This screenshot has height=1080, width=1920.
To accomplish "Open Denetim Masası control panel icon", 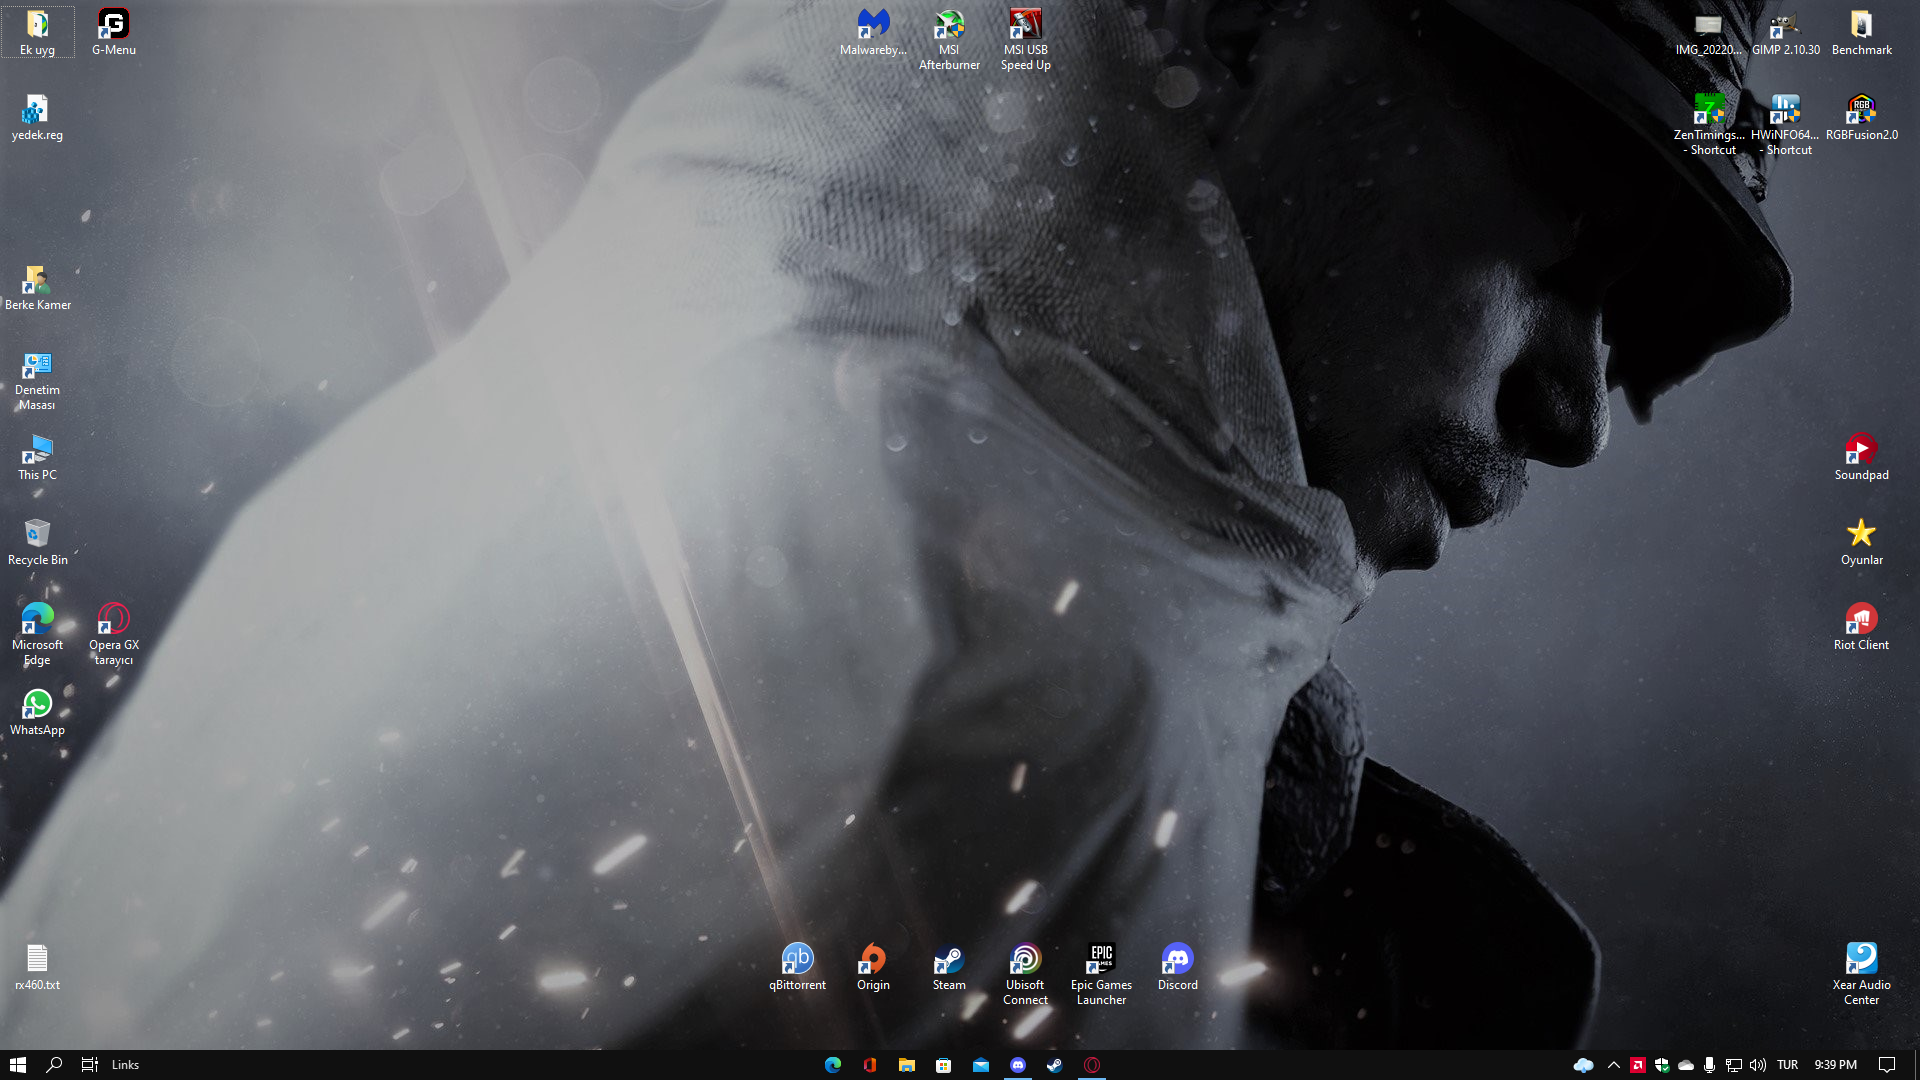I will click(37, 380).
